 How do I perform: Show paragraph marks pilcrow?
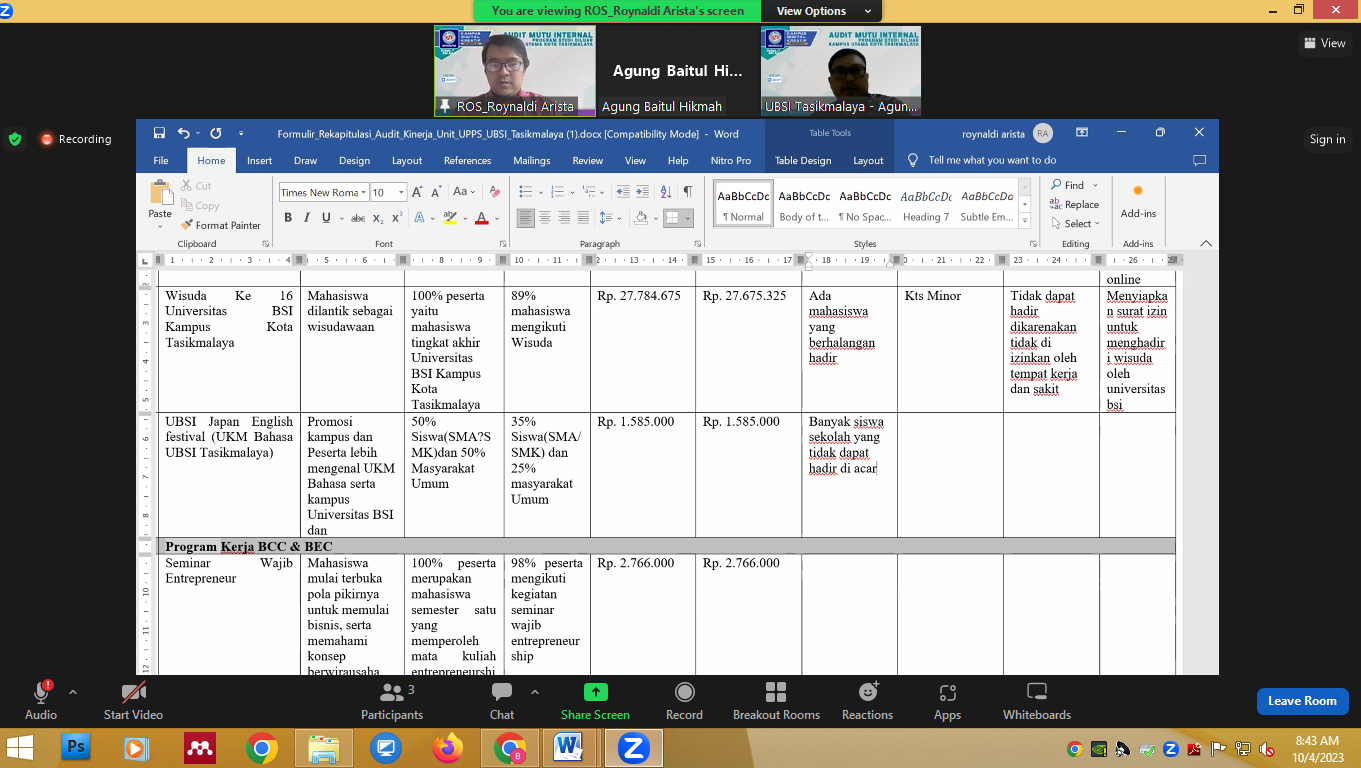(687, 192)
